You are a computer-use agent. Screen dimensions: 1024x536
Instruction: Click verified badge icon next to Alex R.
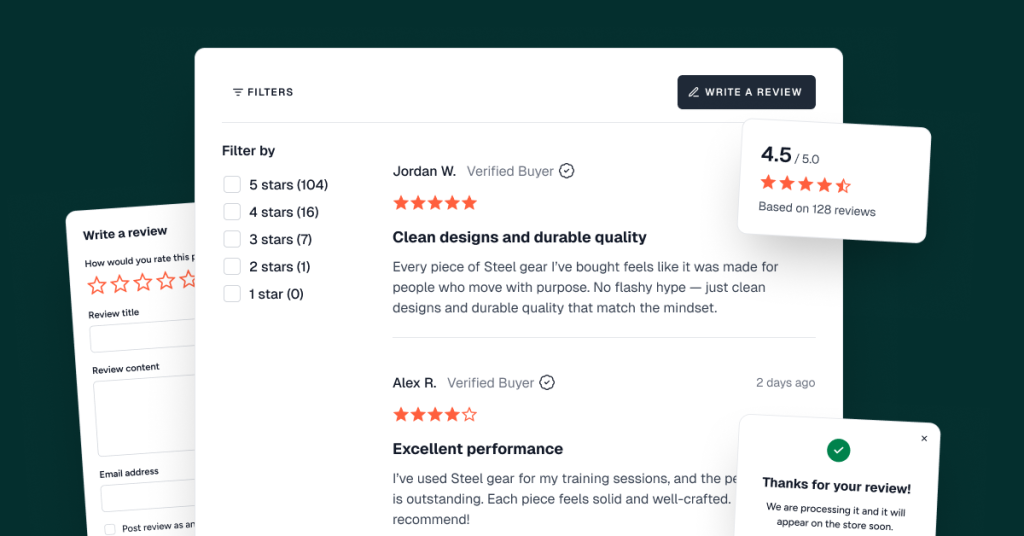pyautogui.click(x=547, y=383)
